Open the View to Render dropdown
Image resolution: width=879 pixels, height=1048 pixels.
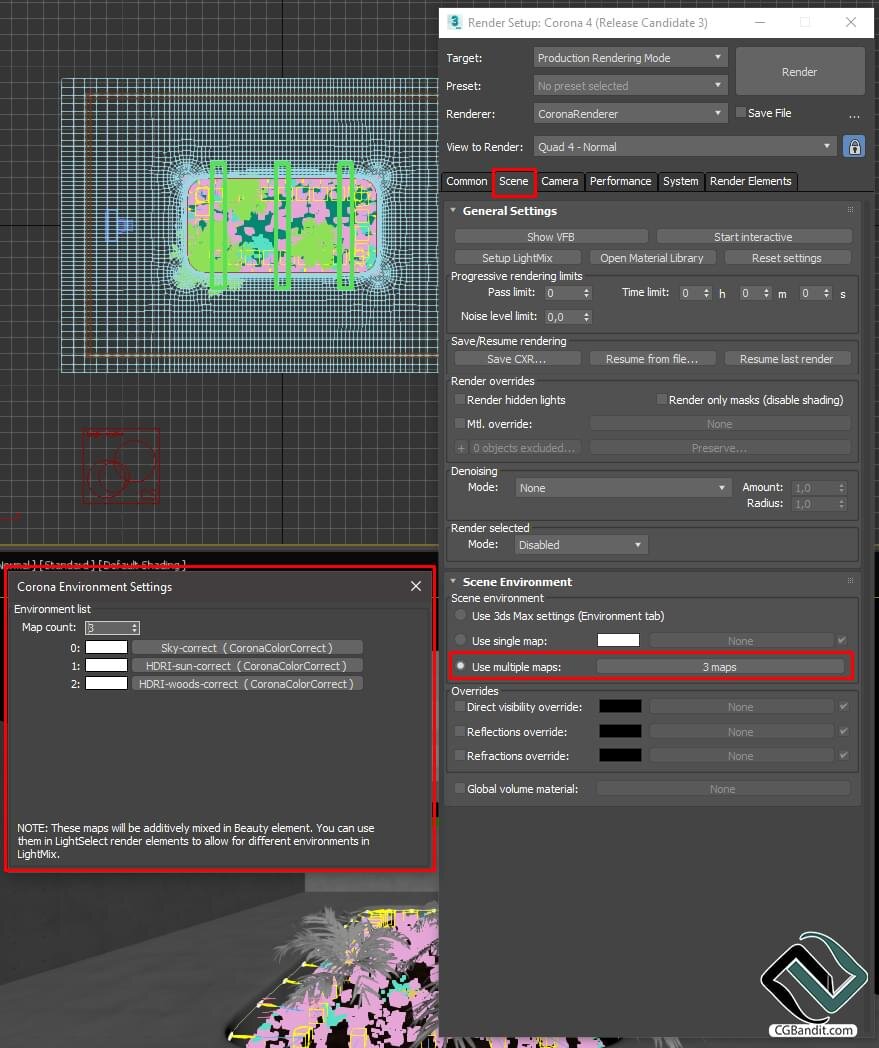684,146
